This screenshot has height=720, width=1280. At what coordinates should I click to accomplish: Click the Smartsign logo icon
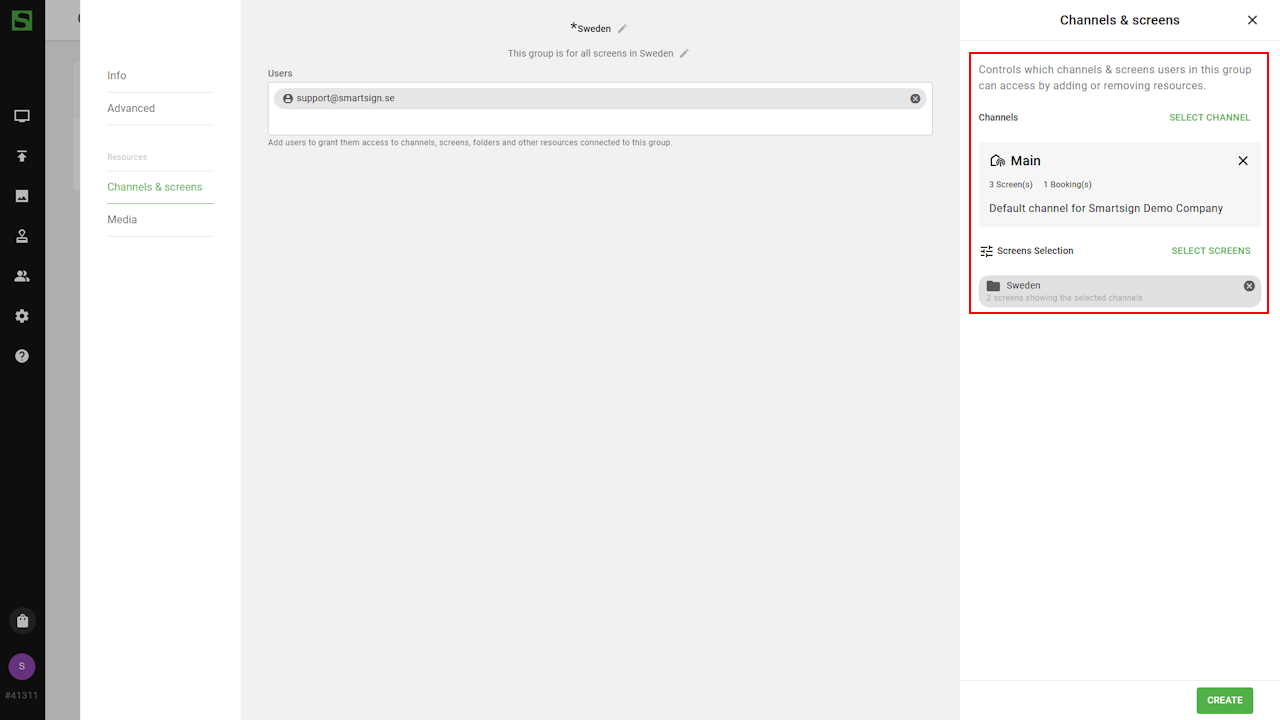coord(21,19)
